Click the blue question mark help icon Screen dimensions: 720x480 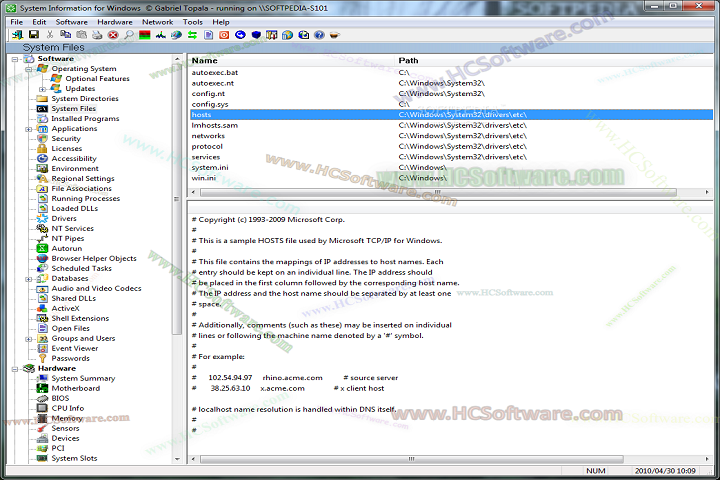click(320, 35)
